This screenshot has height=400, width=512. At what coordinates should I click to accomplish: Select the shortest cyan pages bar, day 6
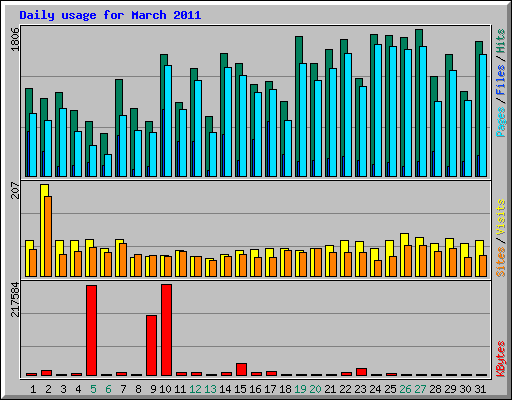pos(108,165)
